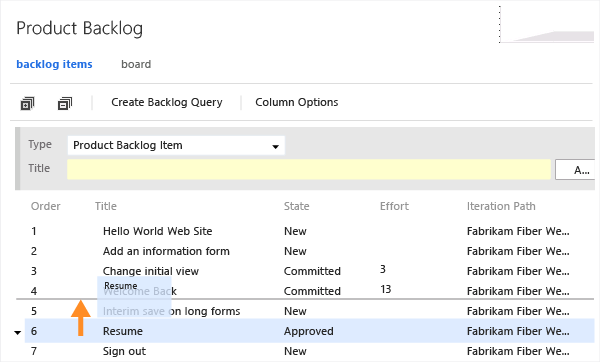Click the Order column header
The height and width of the screenshot is (362, 600).
tap(46, 206)
